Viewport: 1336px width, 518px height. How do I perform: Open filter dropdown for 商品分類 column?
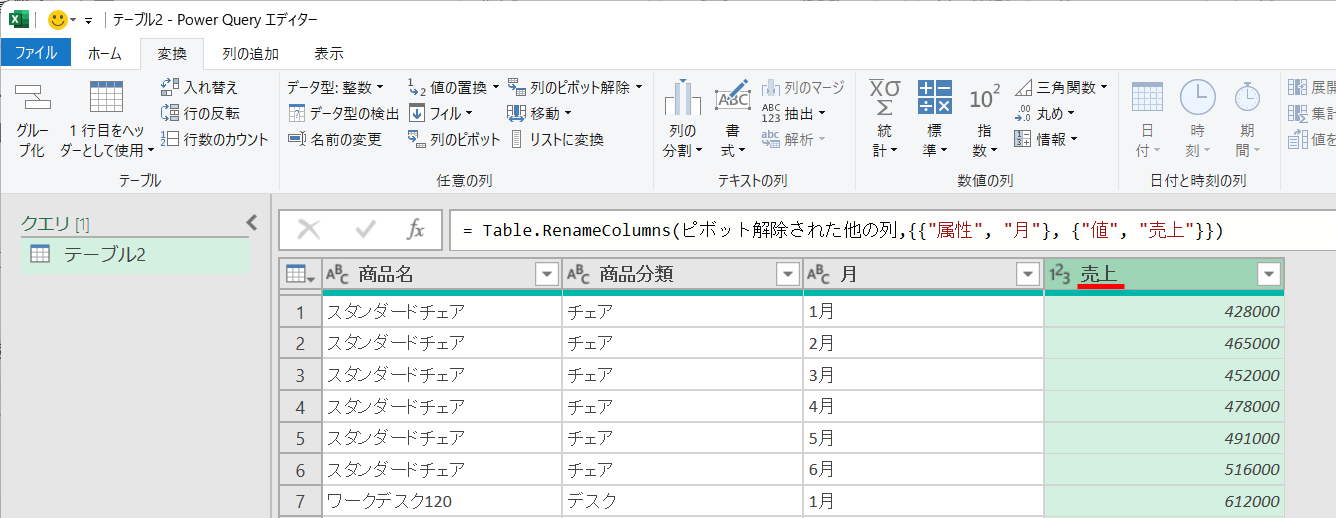pyautogui.click(x=788, y=274)
